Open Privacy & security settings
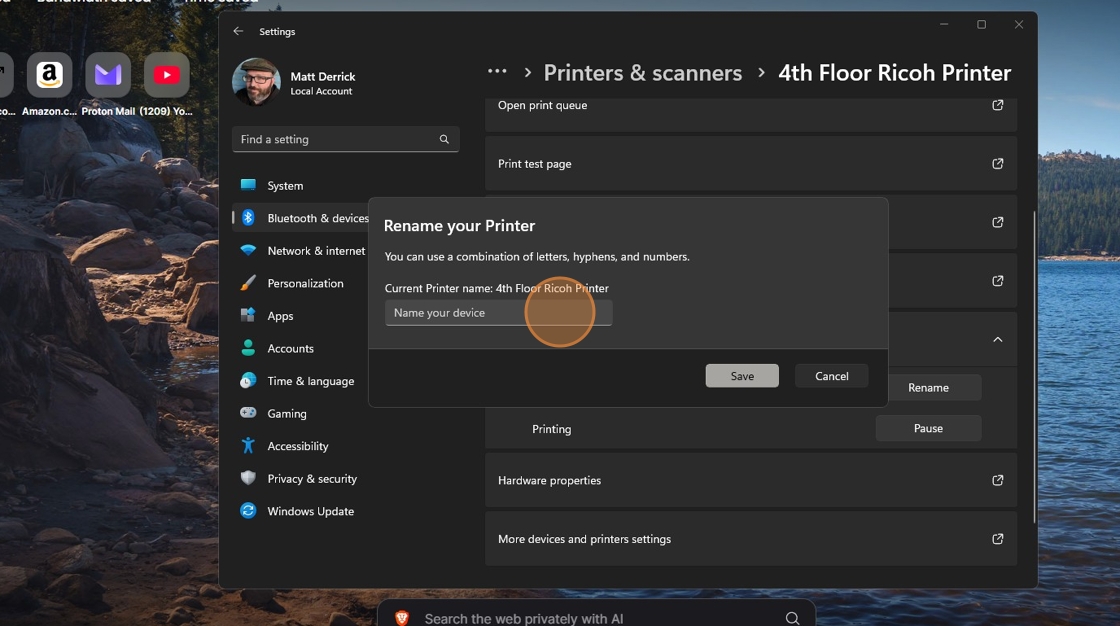The width and height of the screenshot is (1120, 626). [311, 479]
